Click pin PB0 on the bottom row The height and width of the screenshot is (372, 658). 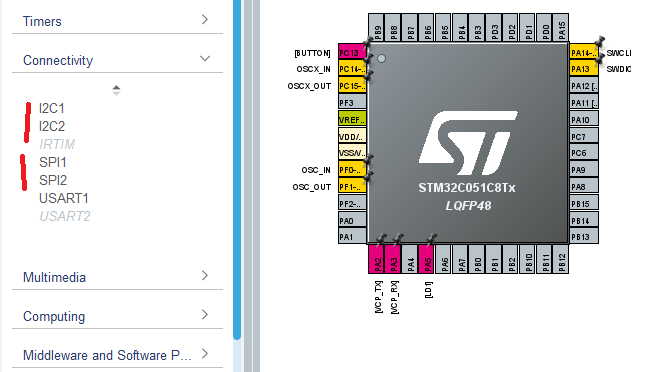(x=477, y=259)
